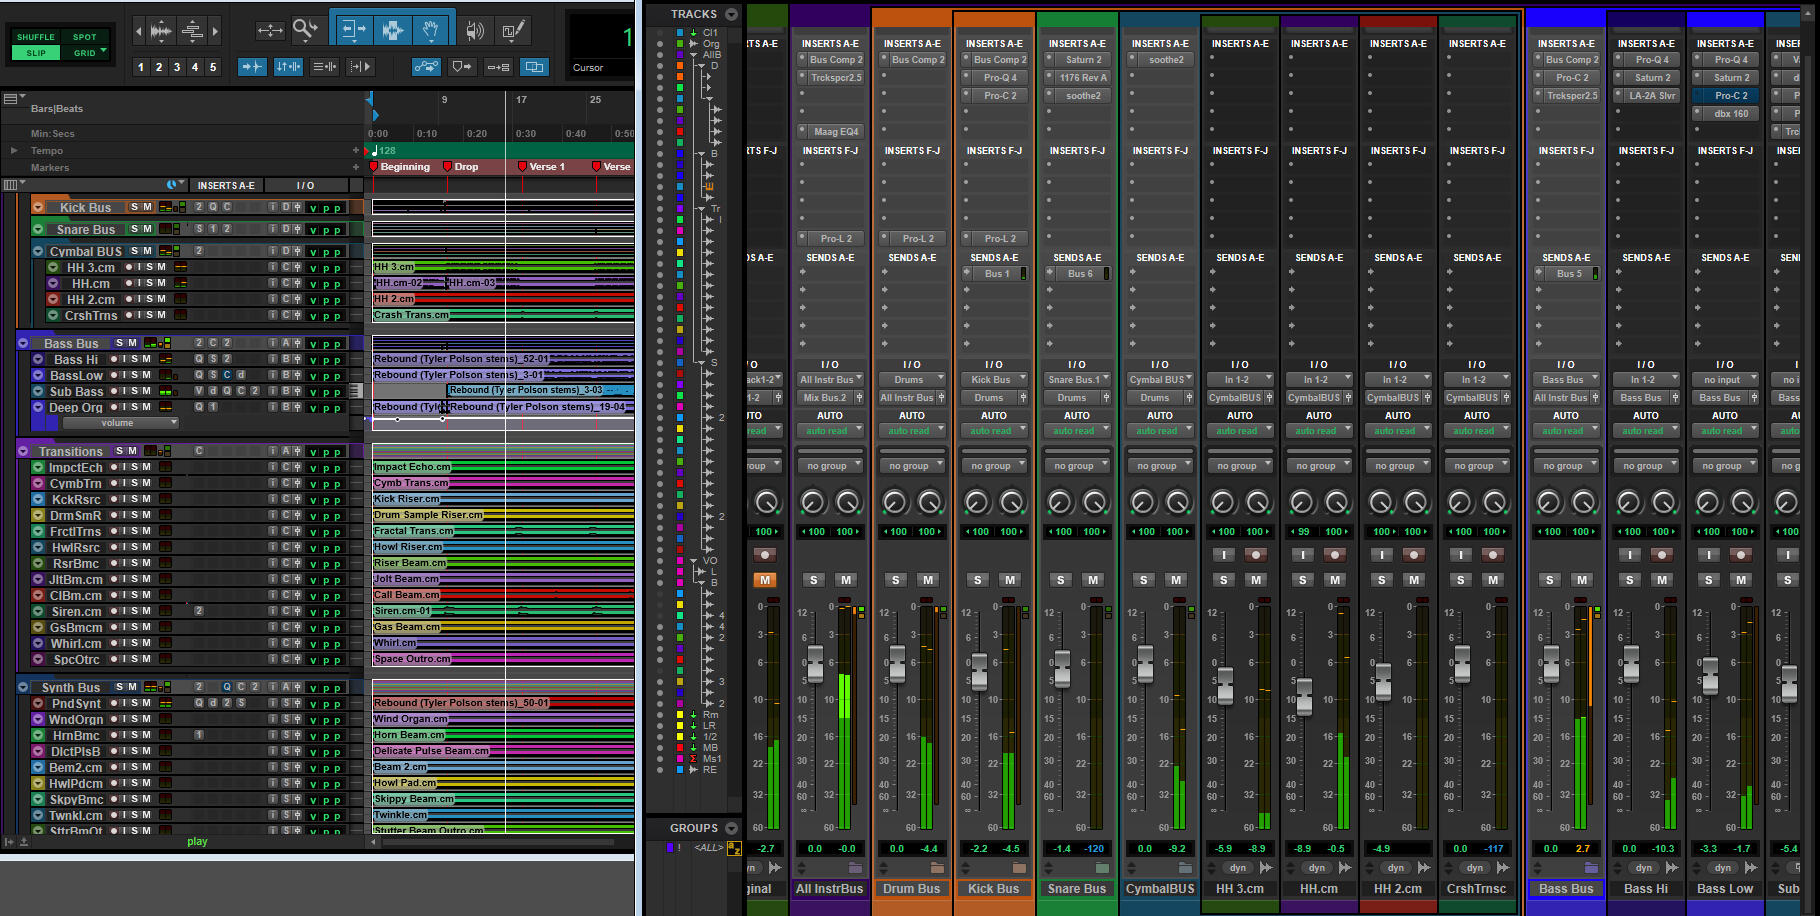Switch to Shuffle edit mode
This screenshot has width=1820, height=916.
click(36, 37)
